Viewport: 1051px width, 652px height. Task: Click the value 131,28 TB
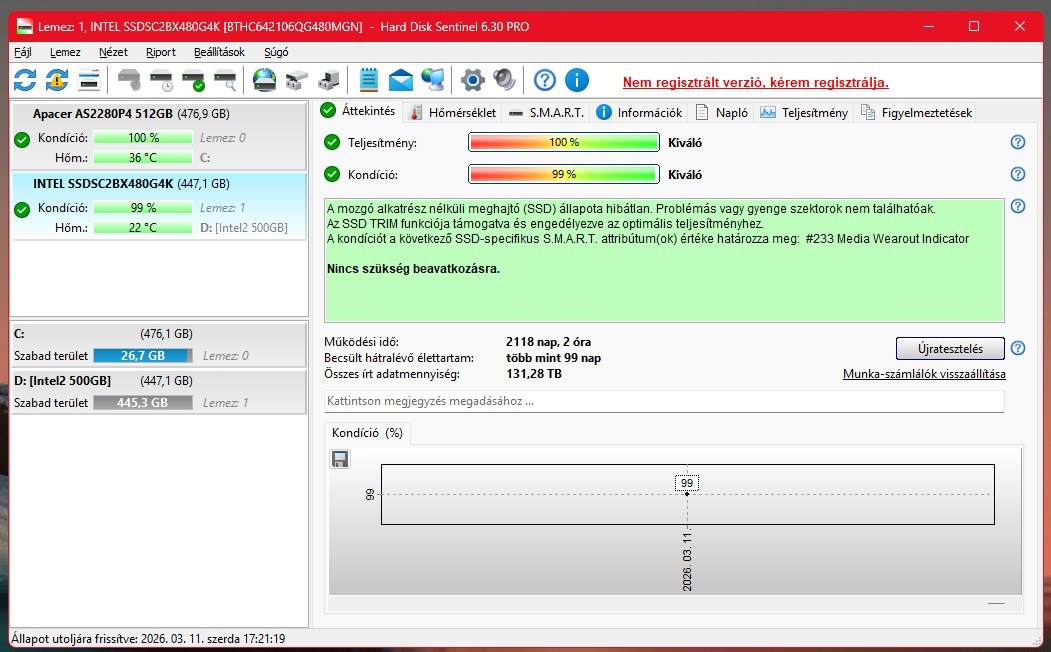pyautogui.click(x=534, y=374)
